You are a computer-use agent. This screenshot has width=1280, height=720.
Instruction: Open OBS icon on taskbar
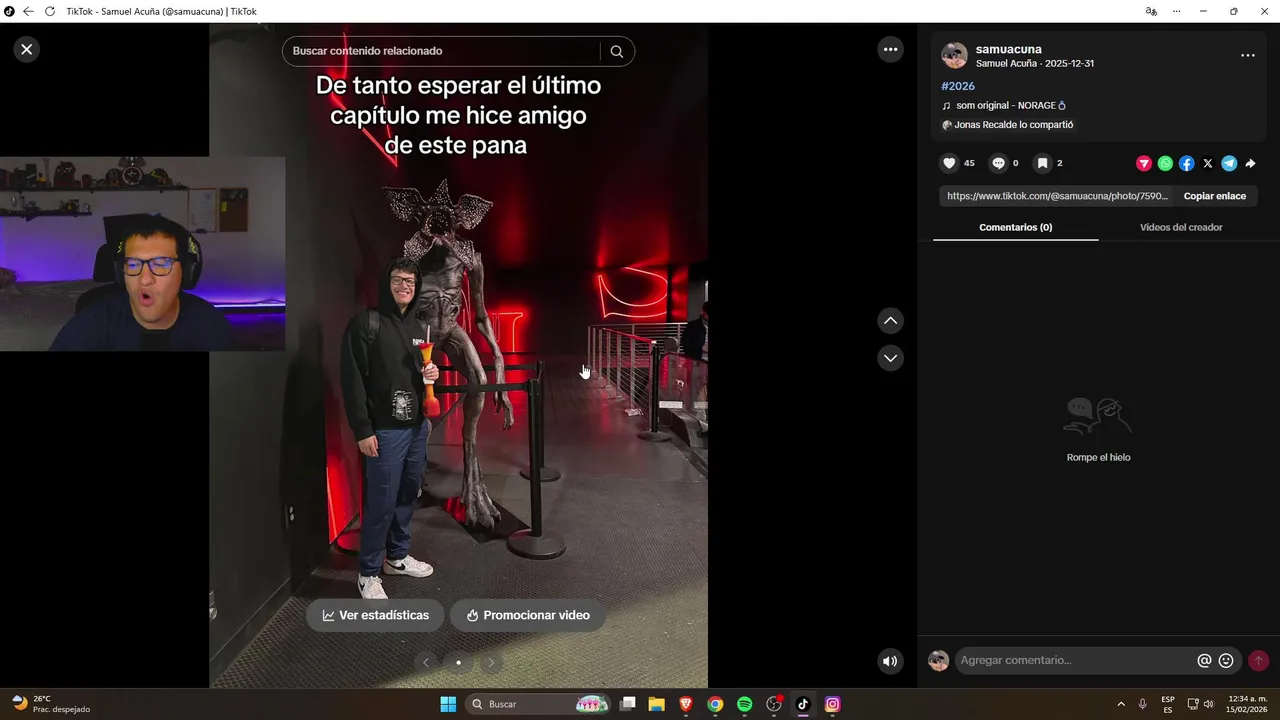pos(774,704)
